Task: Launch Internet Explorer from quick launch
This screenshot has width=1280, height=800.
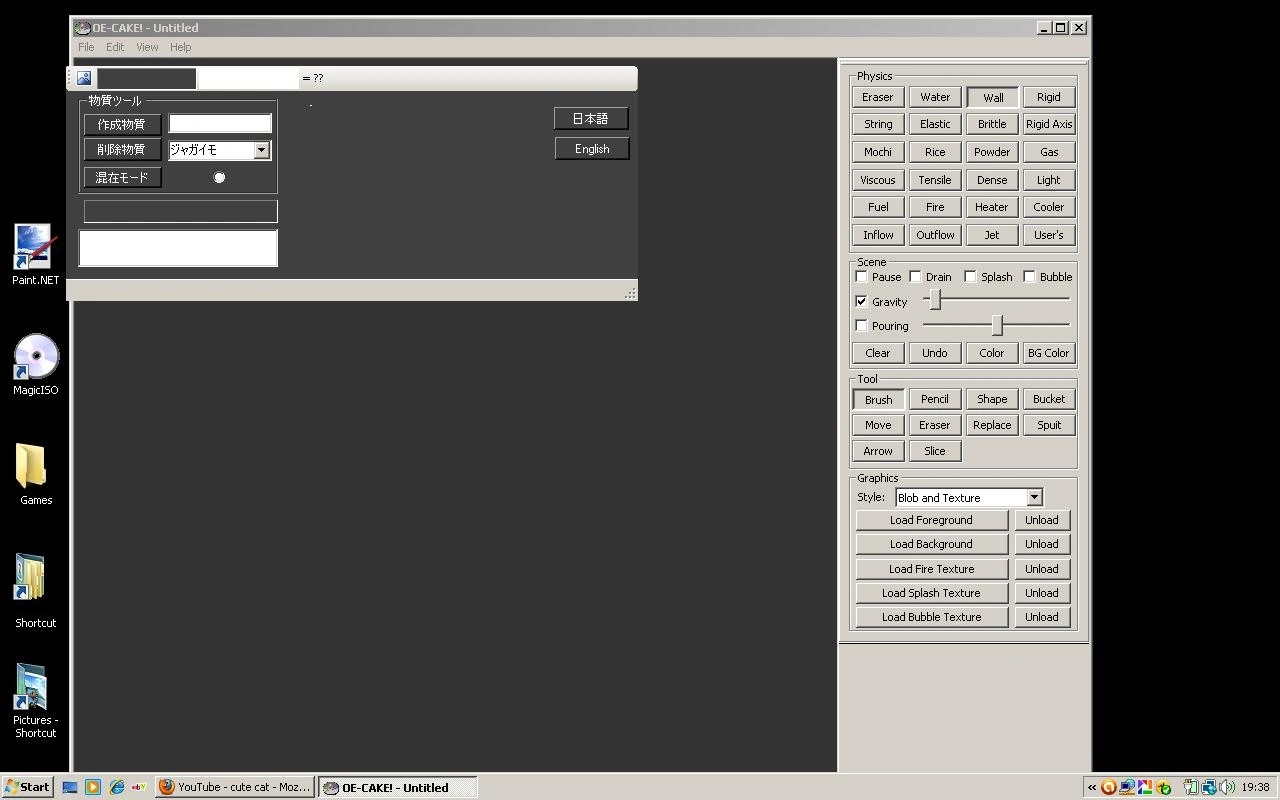Action: [x=116, y=787]
